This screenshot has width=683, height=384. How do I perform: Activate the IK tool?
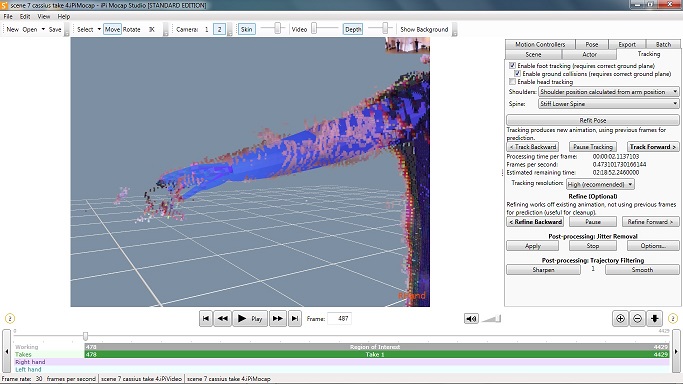(x=152, y=29)
